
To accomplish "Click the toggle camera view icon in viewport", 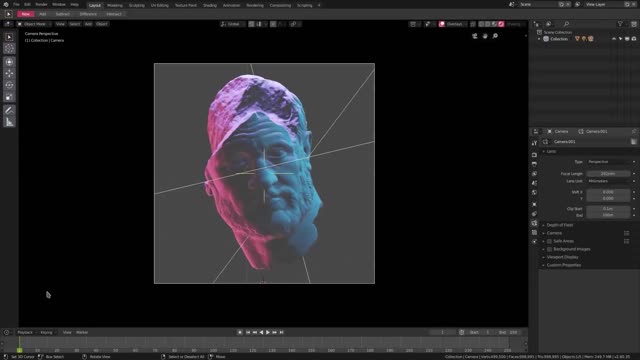I will click(475, 36).
